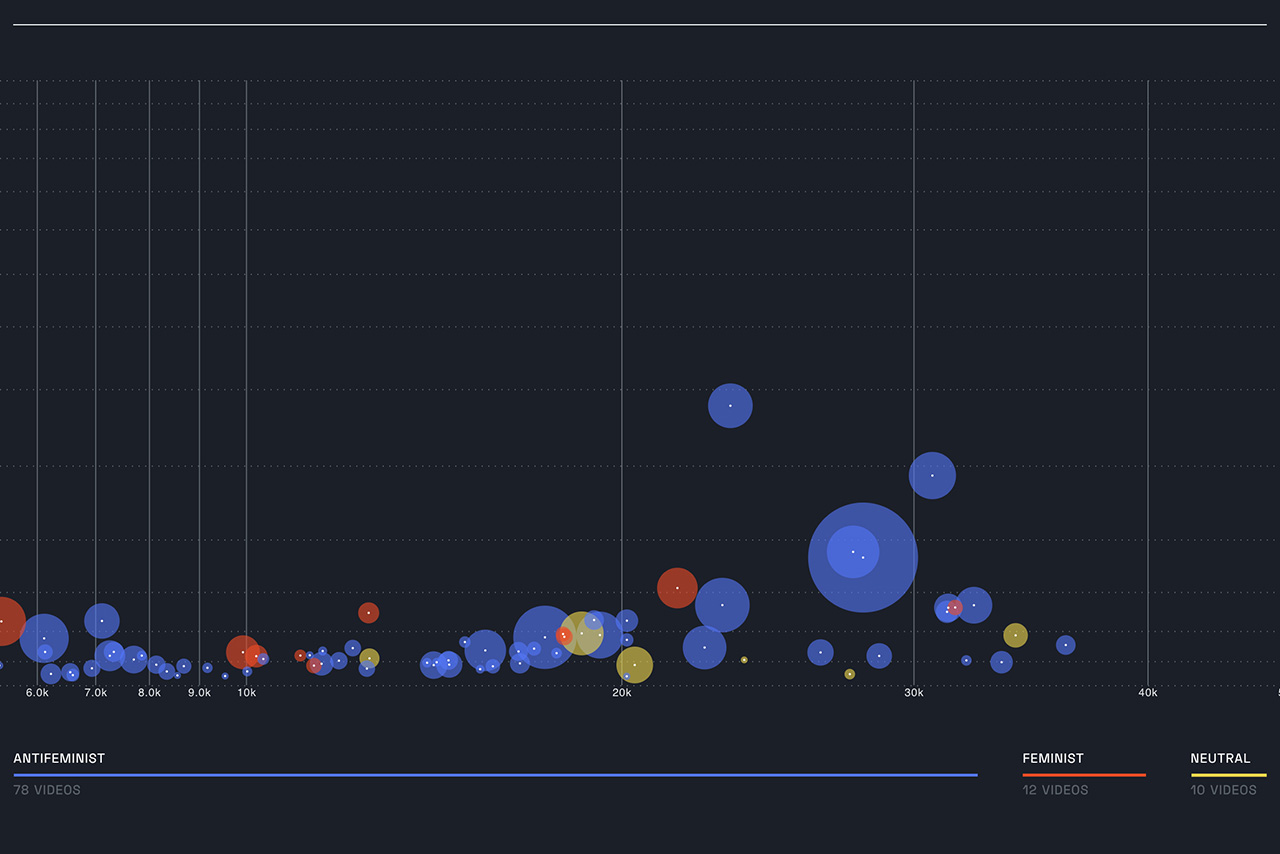
Task: Click the yellow line under NEUTRAL
Action: (x=1228, y=775)
